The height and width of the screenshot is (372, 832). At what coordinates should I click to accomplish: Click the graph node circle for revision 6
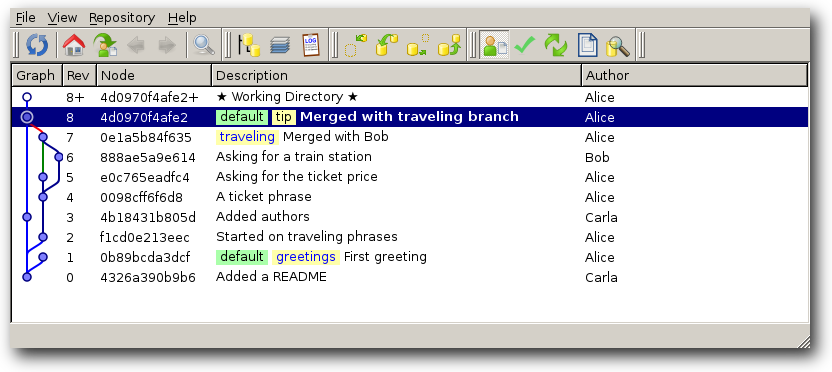pos(58,157)
